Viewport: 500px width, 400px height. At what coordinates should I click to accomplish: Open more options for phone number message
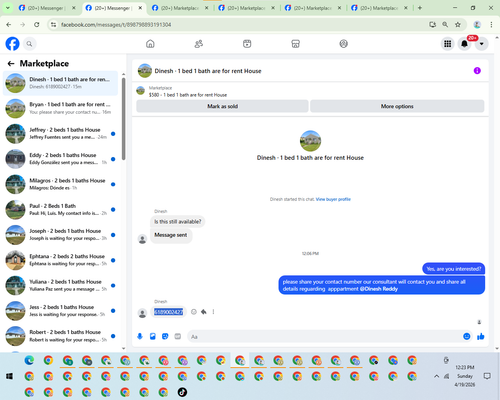pyautogui.click(x=213, y=312)
